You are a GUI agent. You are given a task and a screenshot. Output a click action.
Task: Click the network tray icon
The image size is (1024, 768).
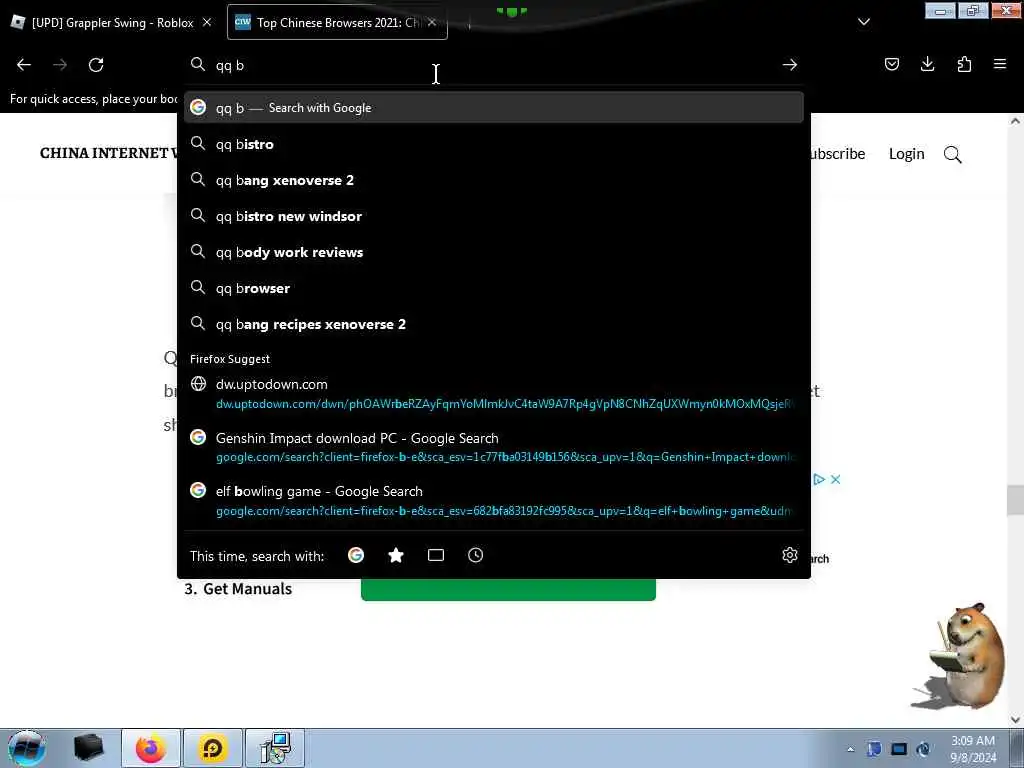coord(899,749)
